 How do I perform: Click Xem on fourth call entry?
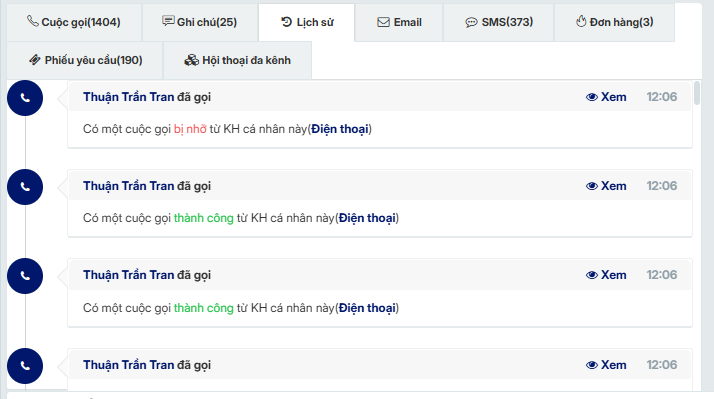606,365
